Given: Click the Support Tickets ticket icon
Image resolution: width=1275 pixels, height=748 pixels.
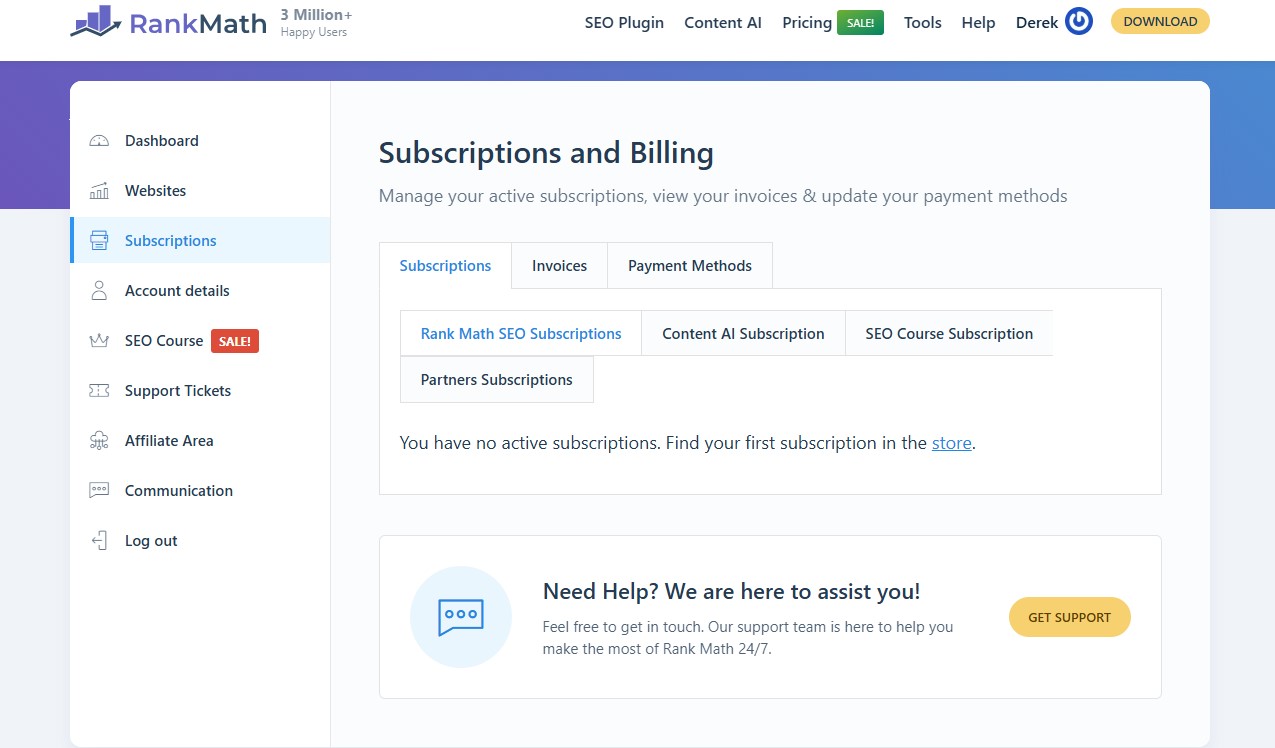Looking at the screenshot, I should [99, 391].
